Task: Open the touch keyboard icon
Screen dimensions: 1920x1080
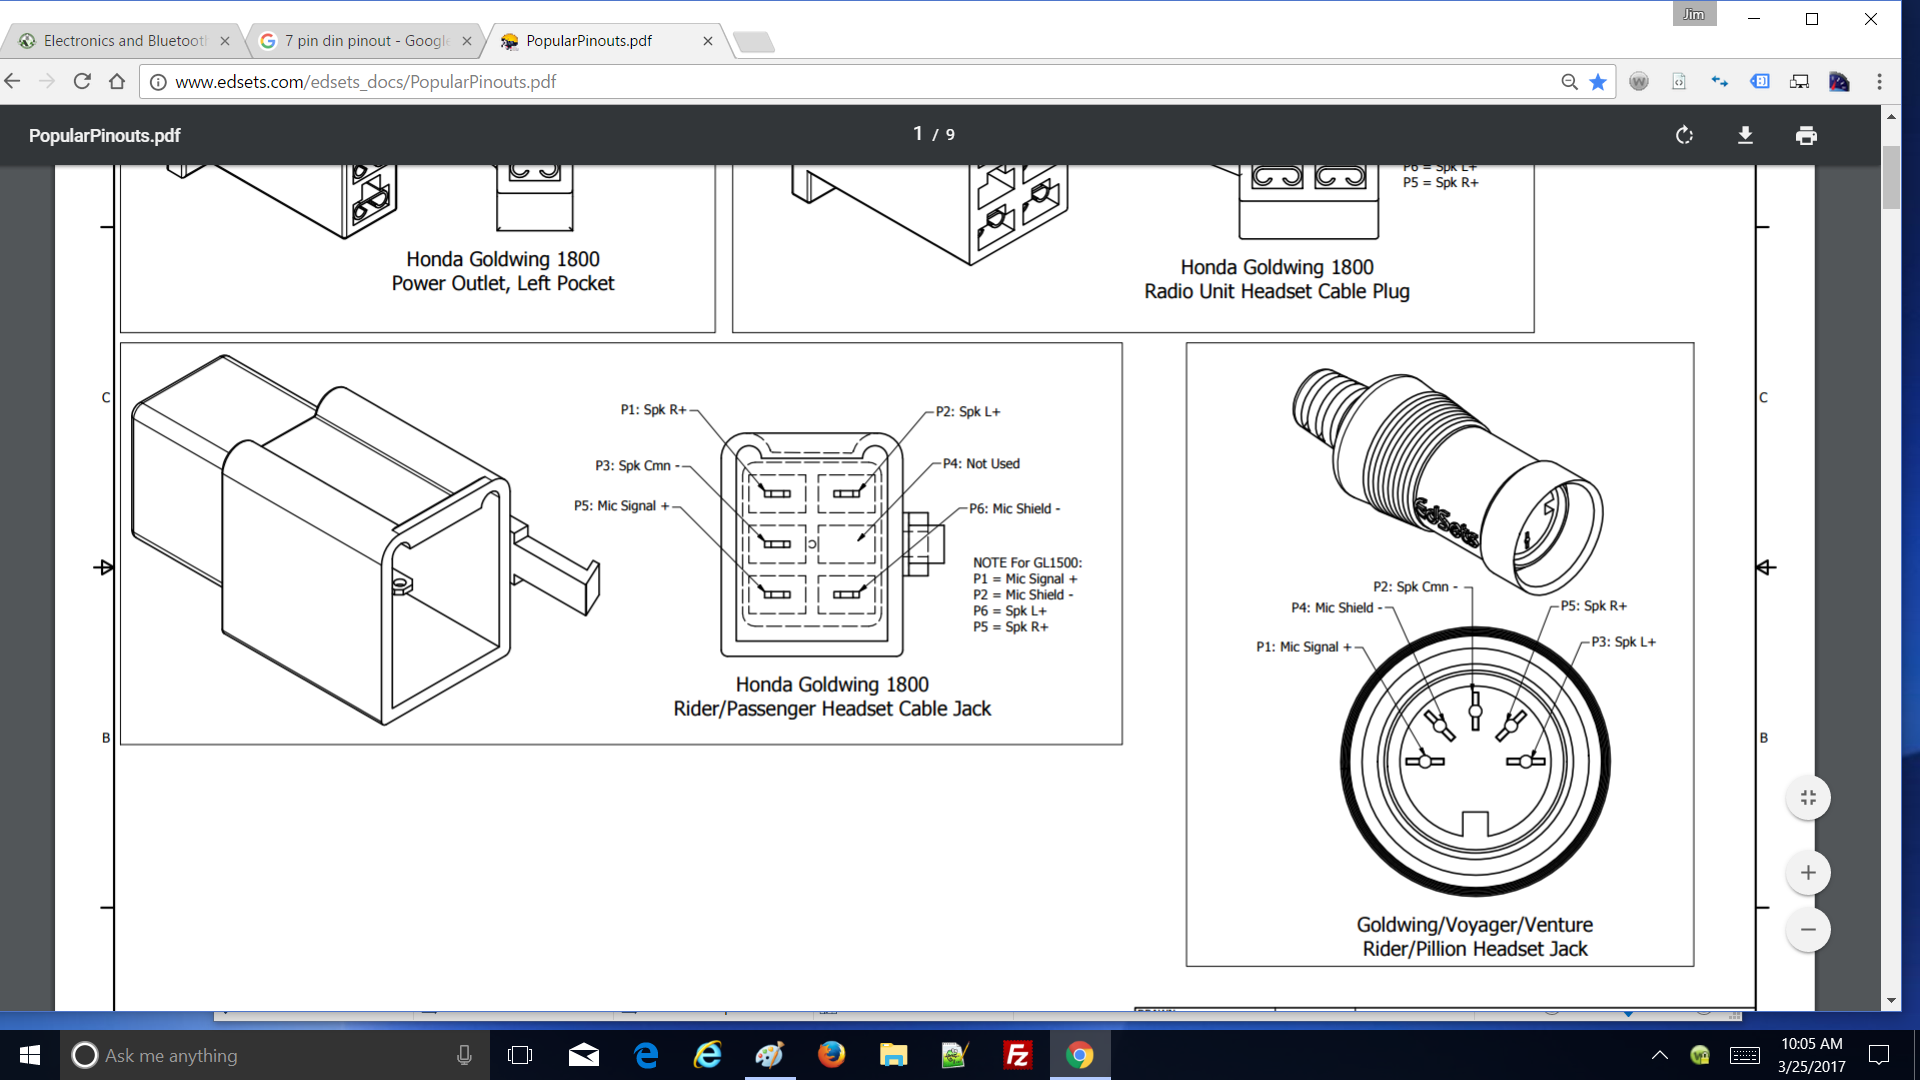Action: click(x=1745, y=1055)
